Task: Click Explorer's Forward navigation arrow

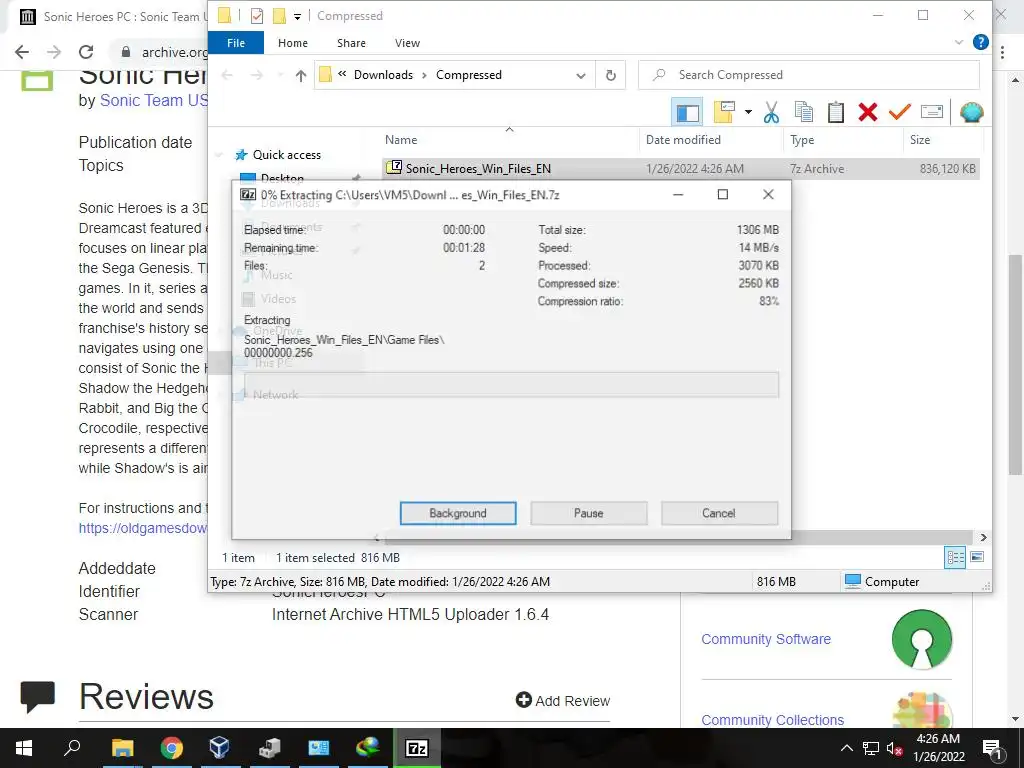Action: click(x=257, y=75)
